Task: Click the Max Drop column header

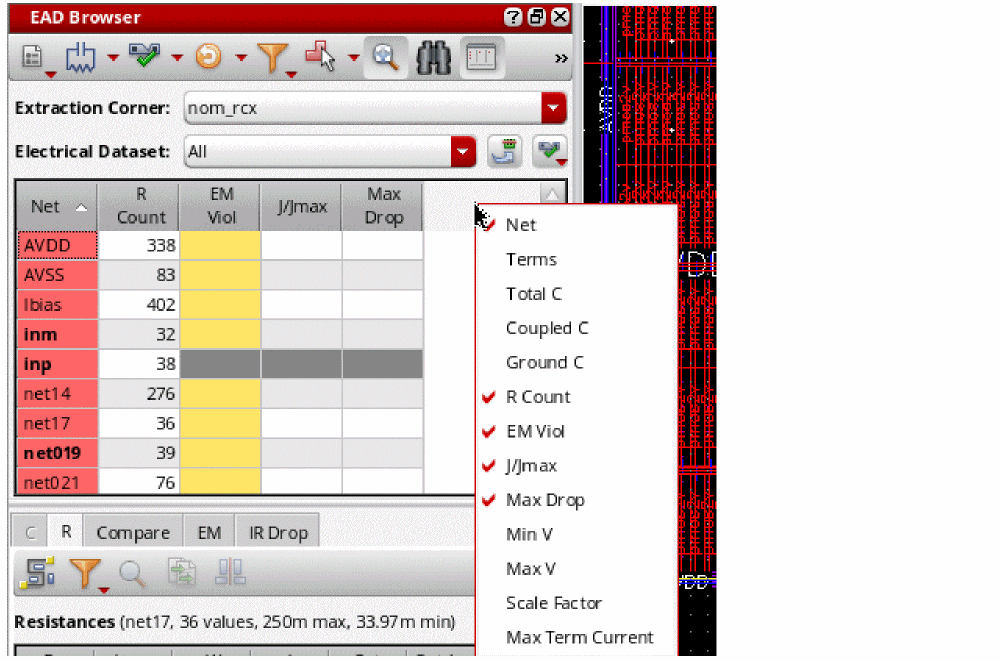Action: (383, 206)
